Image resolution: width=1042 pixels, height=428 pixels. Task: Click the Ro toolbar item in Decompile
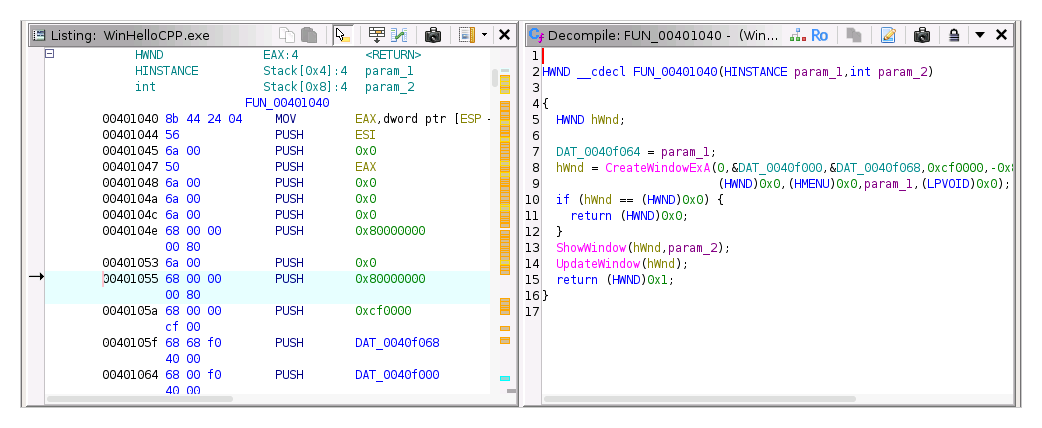[820, 35]
